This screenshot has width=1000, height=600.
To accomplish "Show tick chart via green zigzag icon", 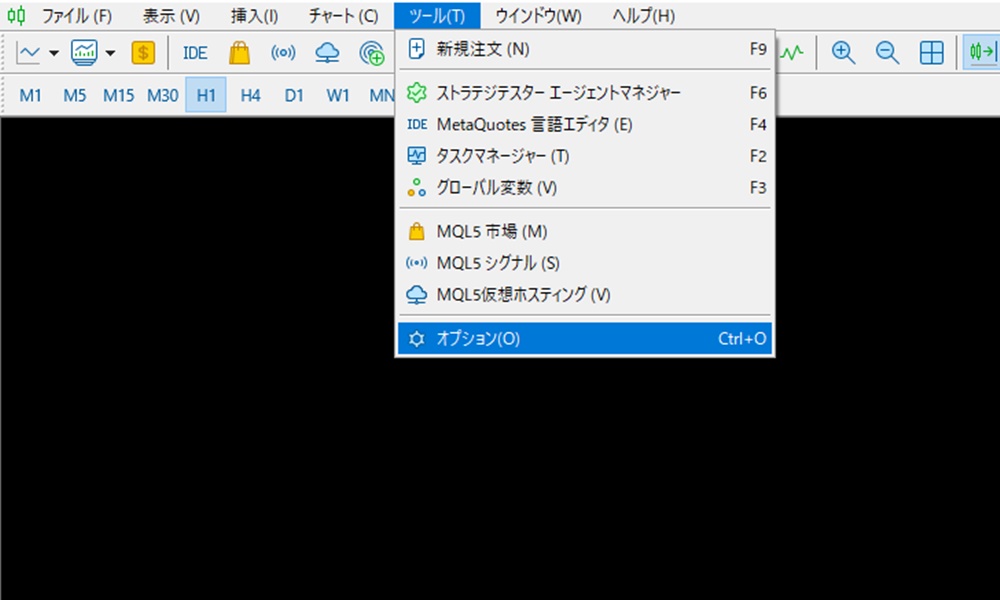I will [x=789, y=53].
